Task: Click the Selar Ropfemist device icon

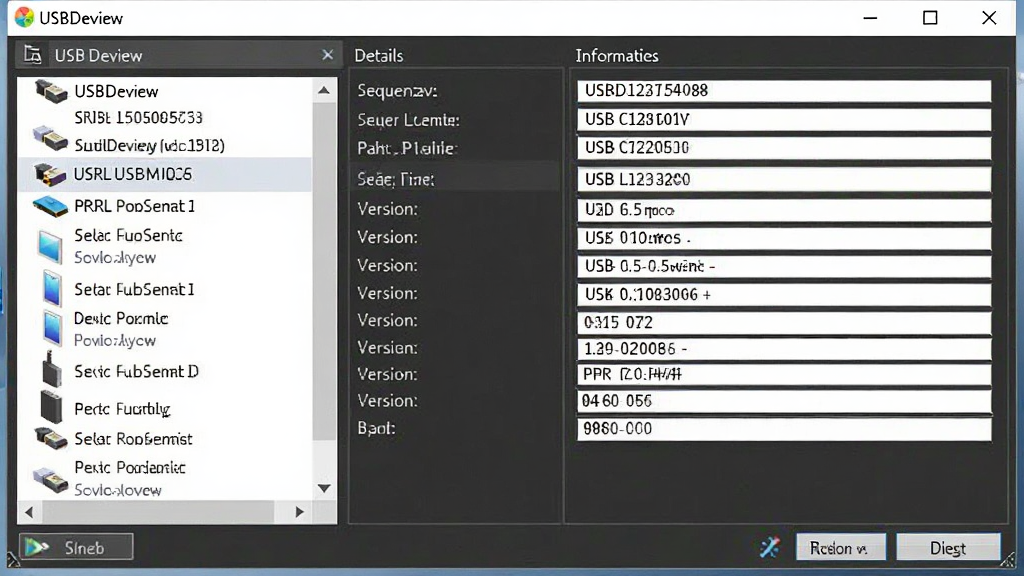Action: point(51,438)
